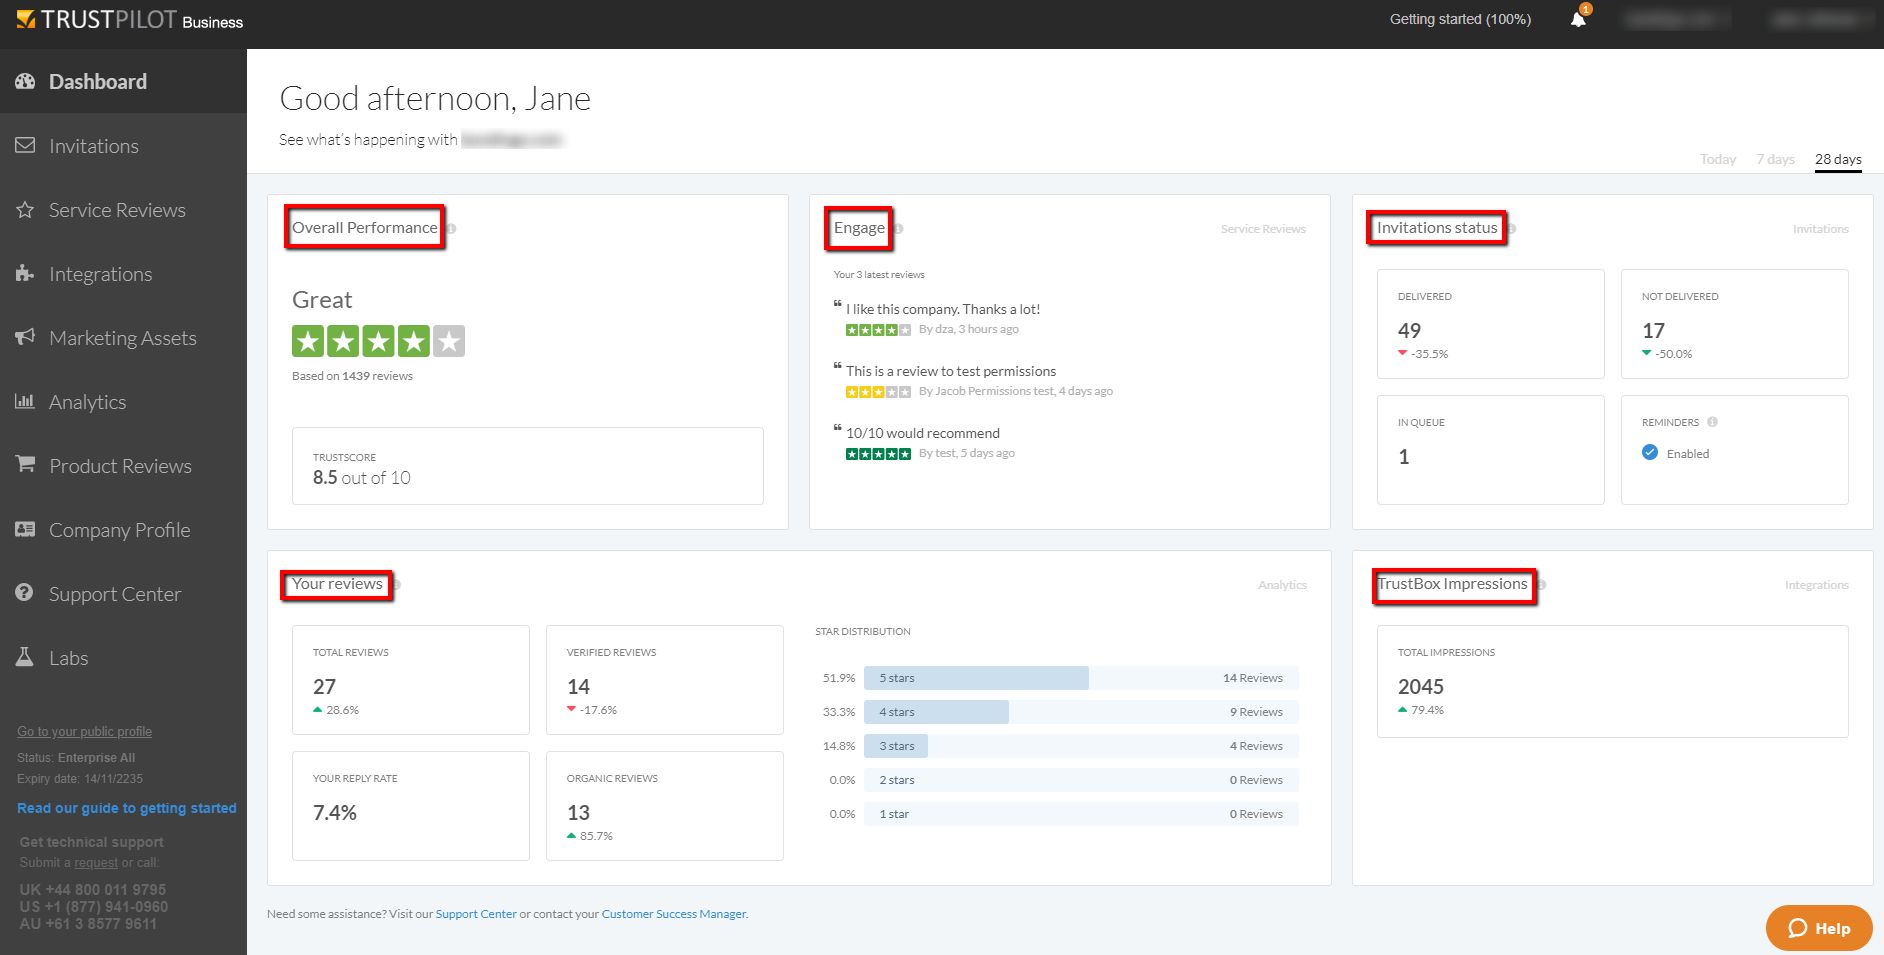
Task: Open the Help chat button
Action: pyautogui.click(x=1819, y=928)
